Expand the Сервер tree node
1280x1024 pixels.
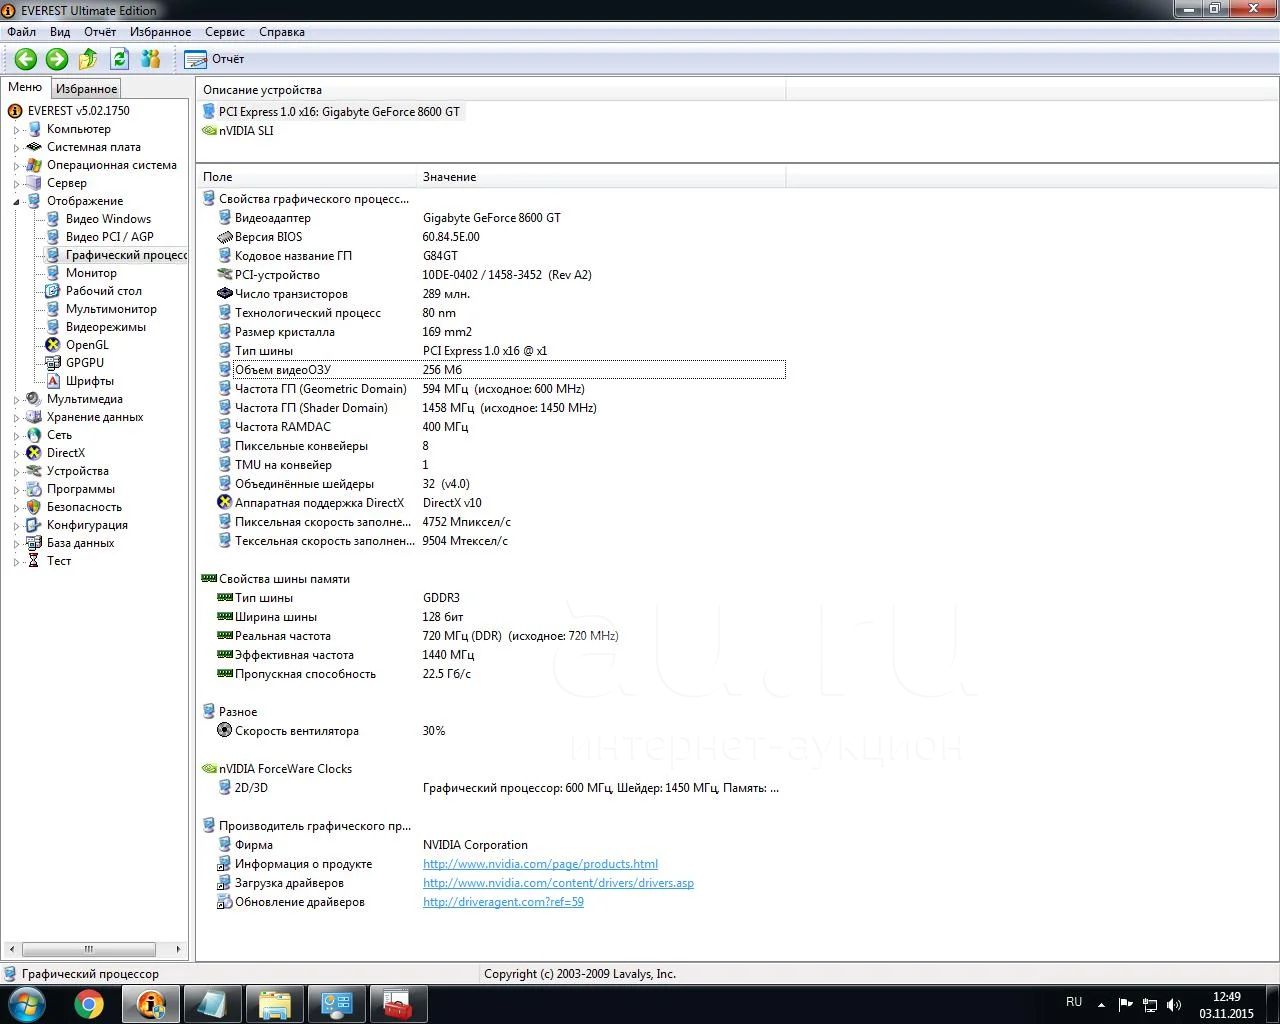pos(16,183)
